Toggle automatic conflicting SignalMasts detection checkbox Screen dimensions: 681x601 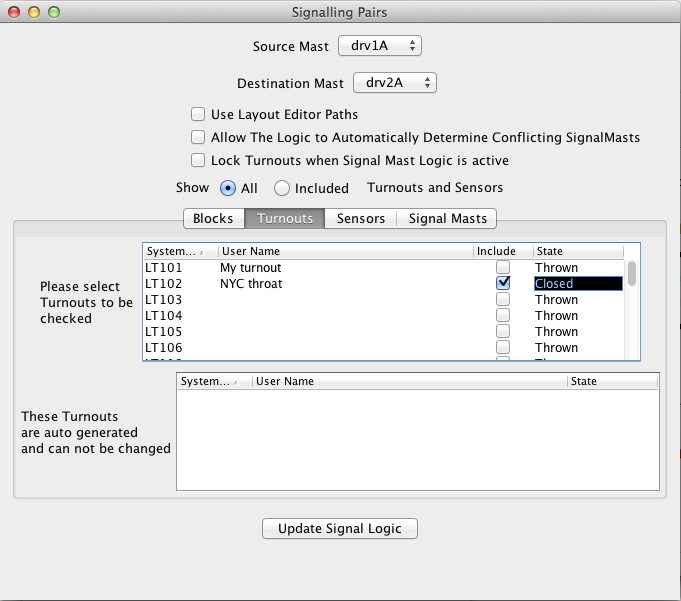tap(198, 137)
